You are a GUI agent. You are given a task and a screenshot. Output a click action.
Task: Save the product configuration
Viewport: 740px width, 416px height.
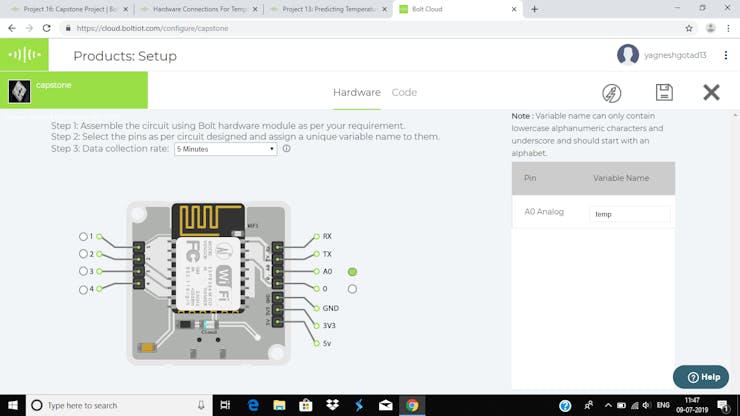(x=664, y=93)
